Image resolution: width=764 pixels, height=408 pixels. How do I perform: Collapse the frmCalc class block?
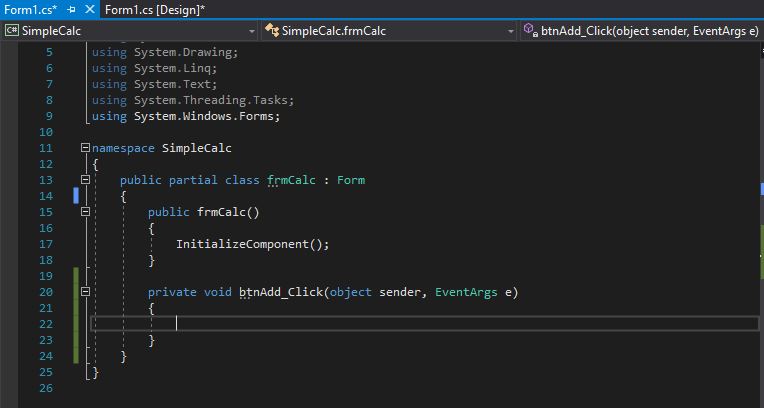[x=85, y=180]
